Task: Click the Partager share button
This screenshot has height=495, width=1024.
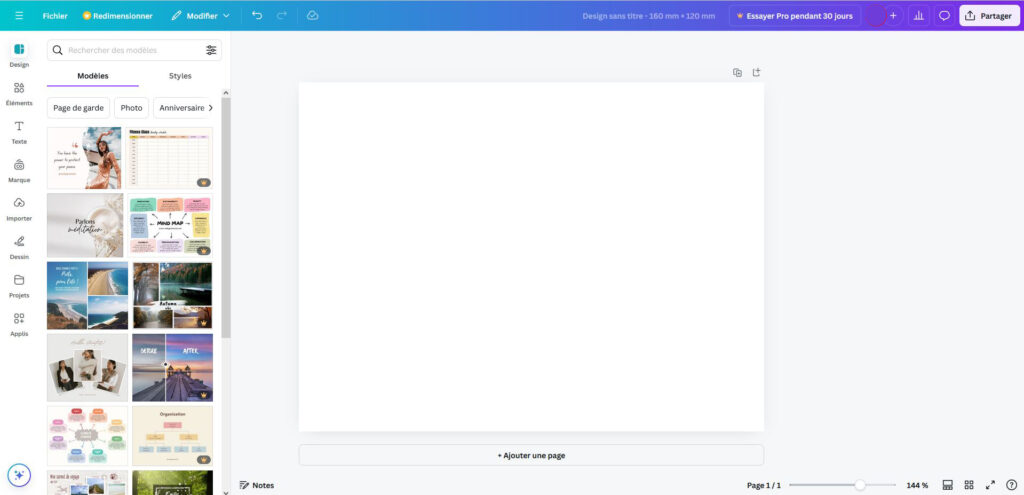Action: [987, 16]
